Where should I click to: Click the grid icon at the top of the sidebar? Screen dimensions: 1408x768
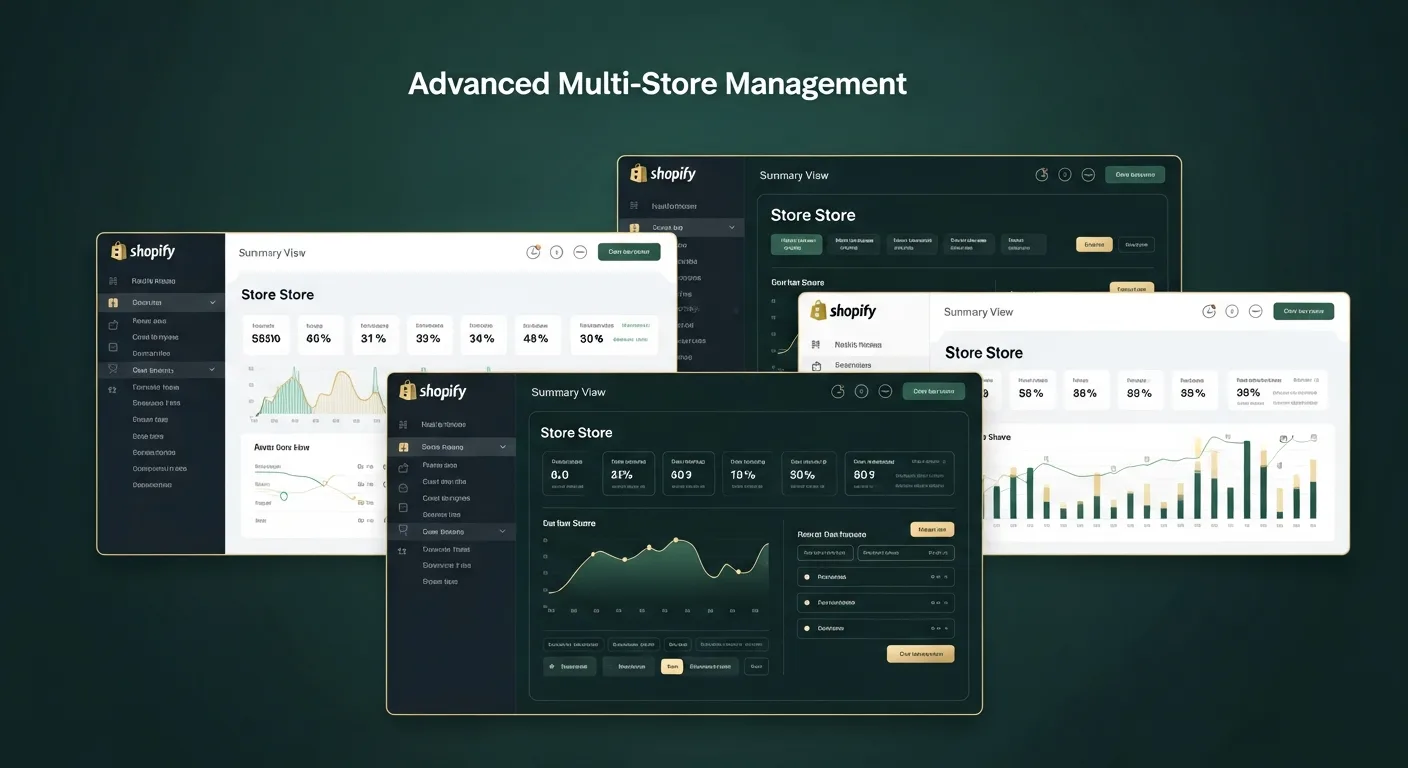click(403, 424)
